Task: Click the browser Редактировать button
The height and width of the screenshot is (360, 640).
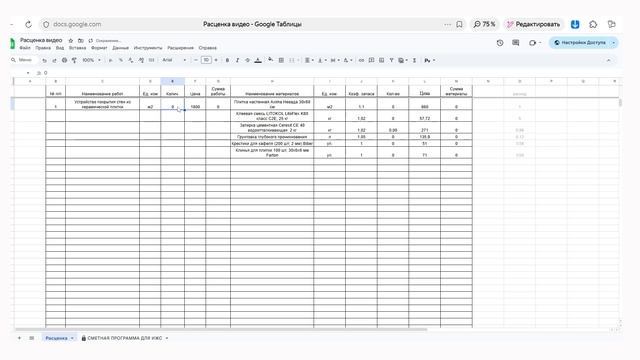Action: coord(533,24)
